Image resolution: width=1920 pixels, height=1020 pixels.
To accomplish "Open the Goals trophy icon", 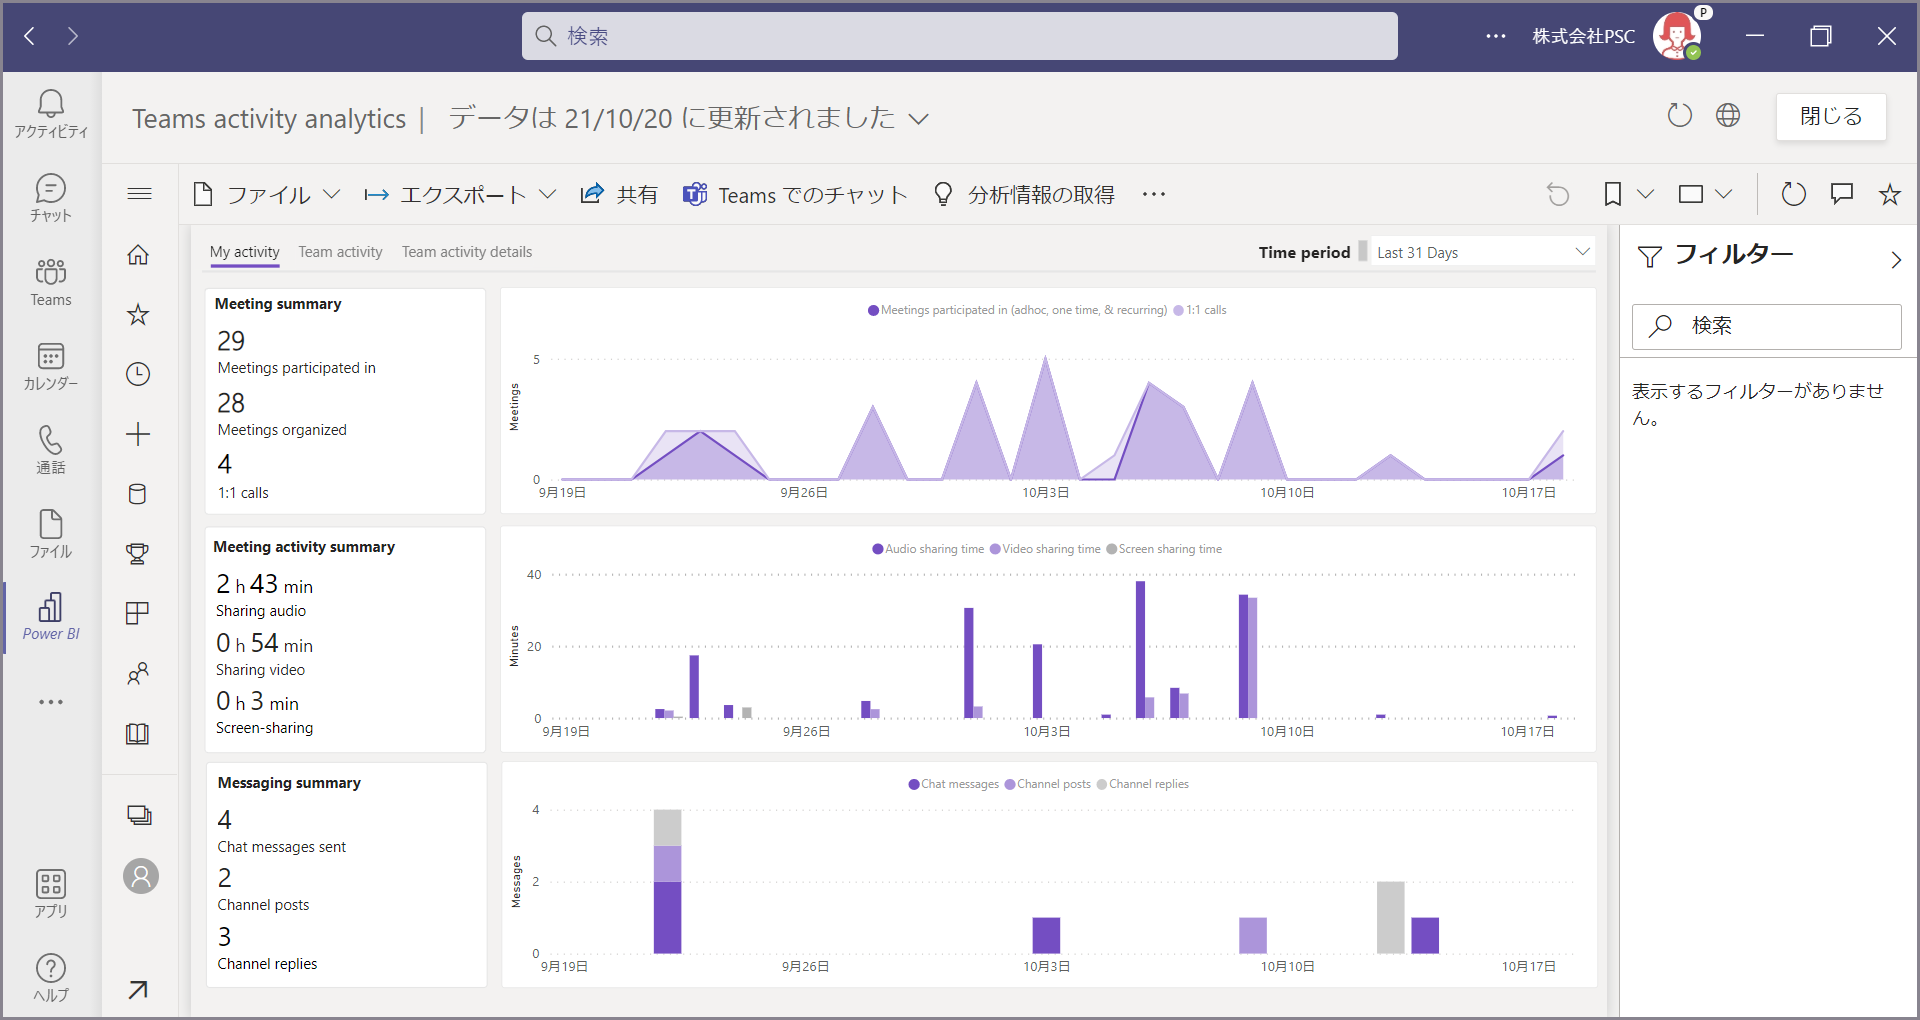I will (138, 554).
